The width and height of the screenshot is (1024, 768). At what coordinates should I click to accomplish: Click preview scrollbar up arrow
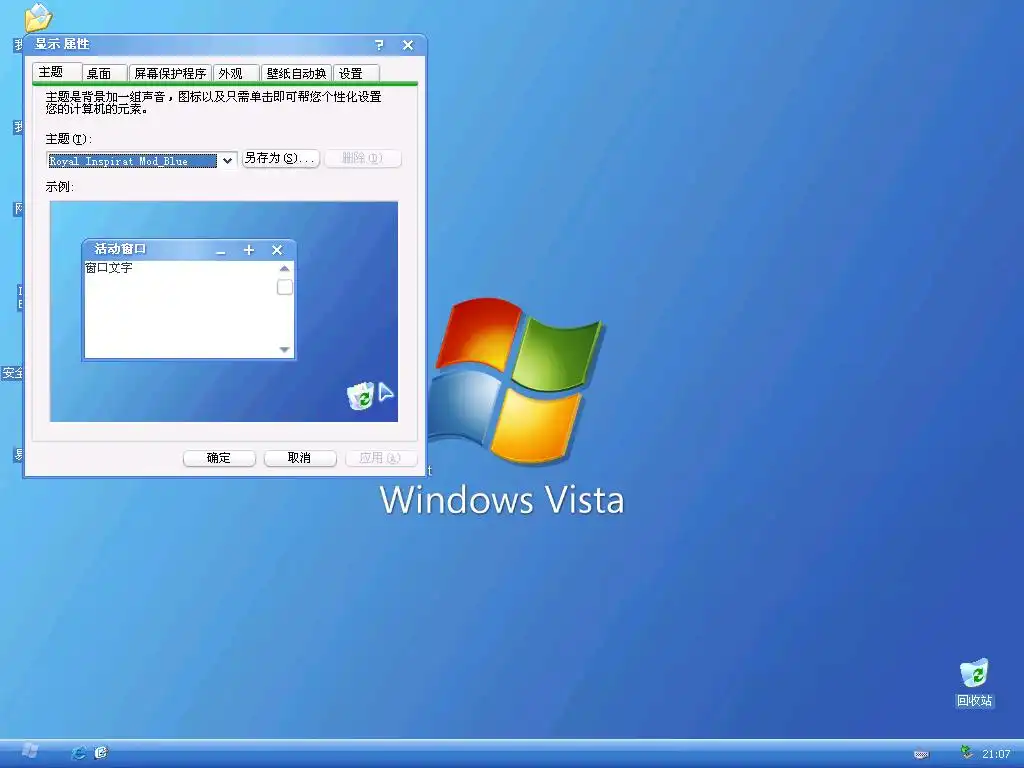point(285,268)
